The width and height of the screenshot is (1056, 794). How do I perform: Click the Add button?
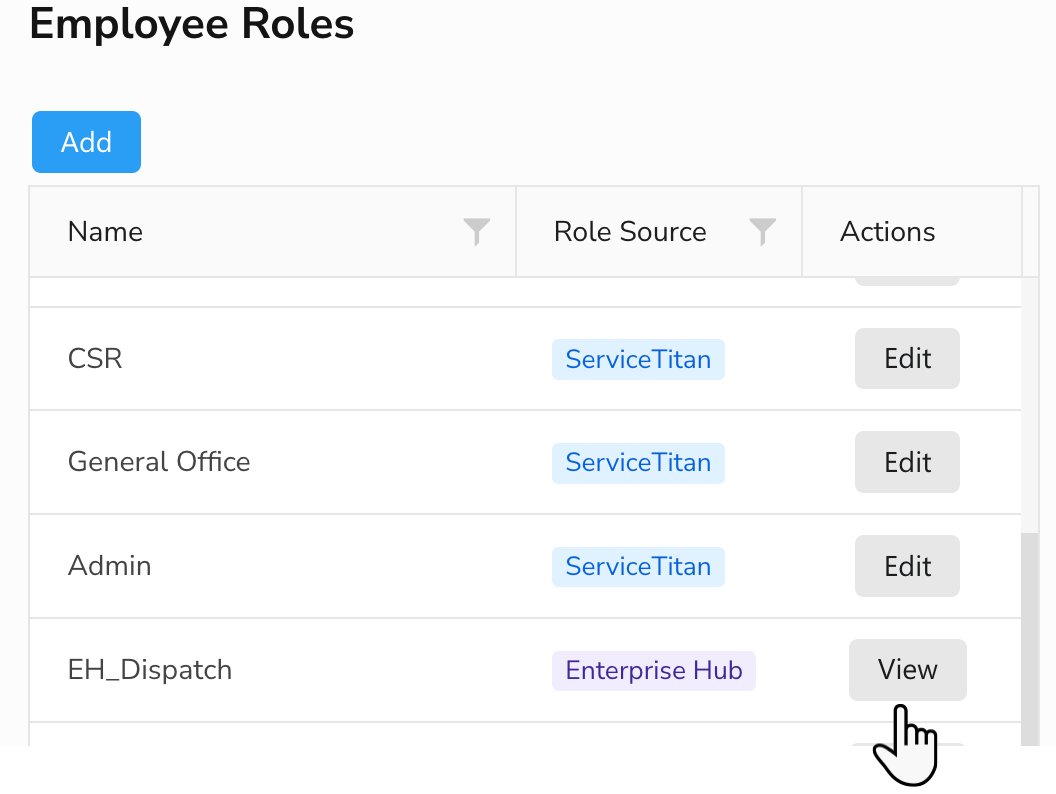coord(86,141)
